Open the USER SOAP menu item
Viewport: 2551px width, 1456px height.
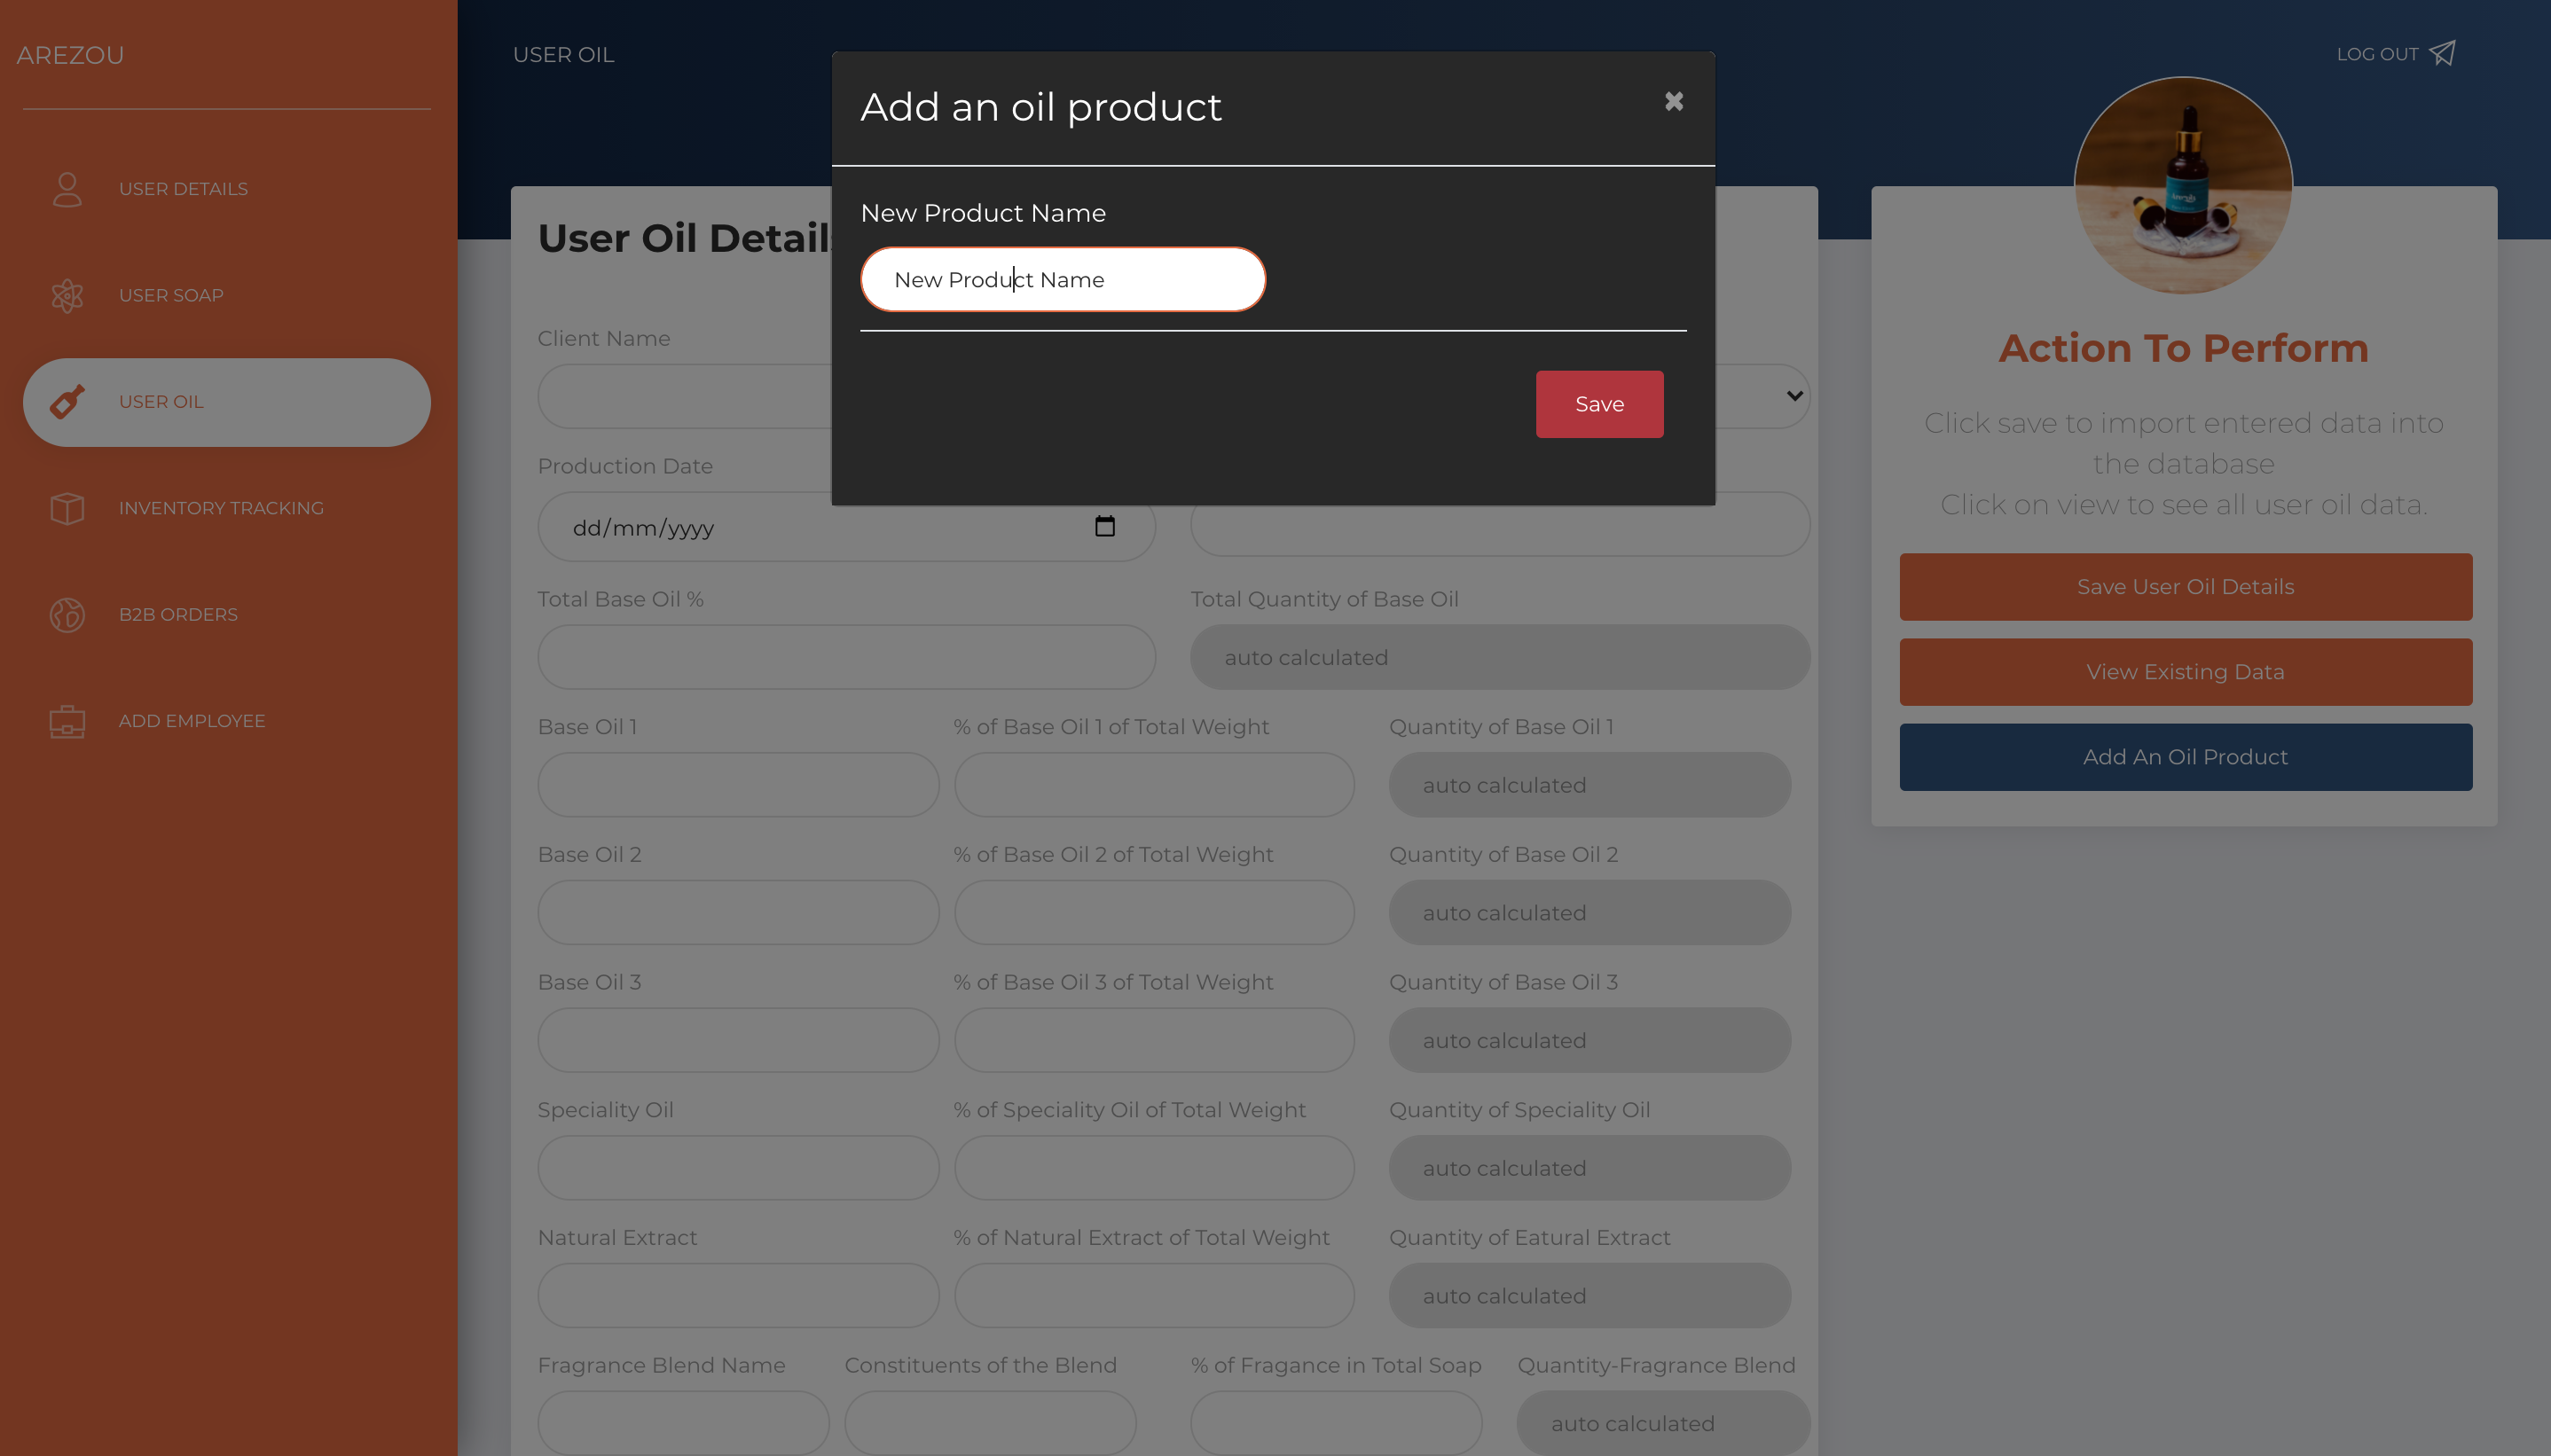[x=171, y=296]
